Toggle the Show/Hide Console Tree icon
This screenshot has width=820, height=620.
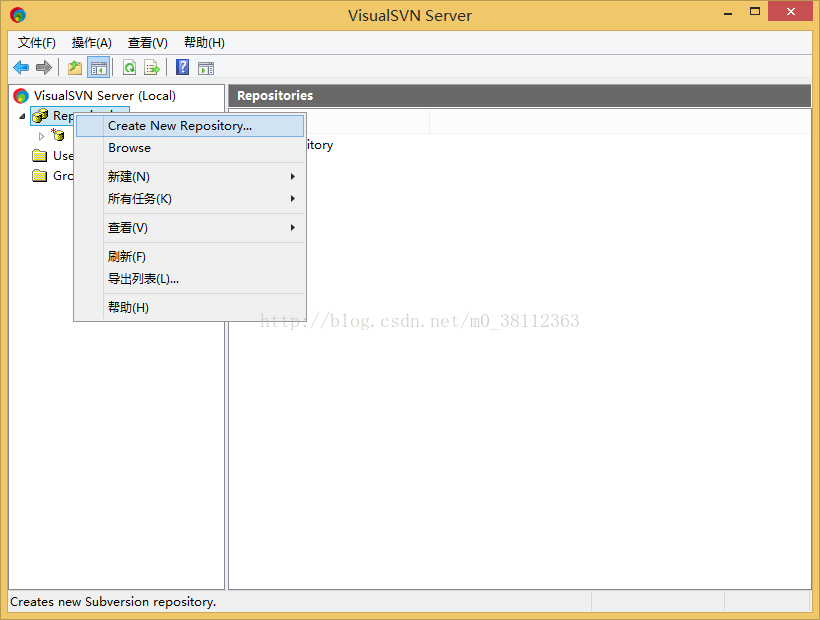click(98, 67)
